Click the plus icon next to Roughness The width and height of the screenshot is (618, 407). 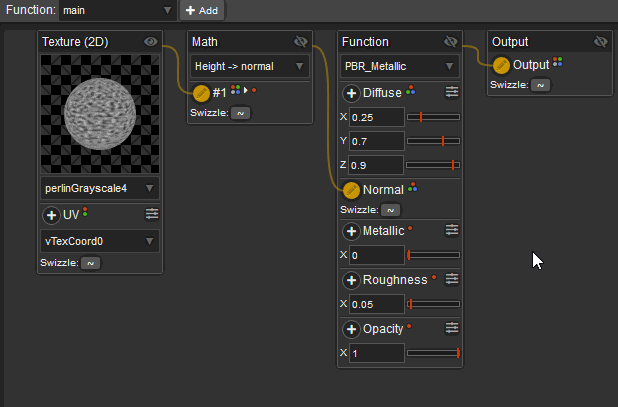pyautogui.click(x=351, y=280)
